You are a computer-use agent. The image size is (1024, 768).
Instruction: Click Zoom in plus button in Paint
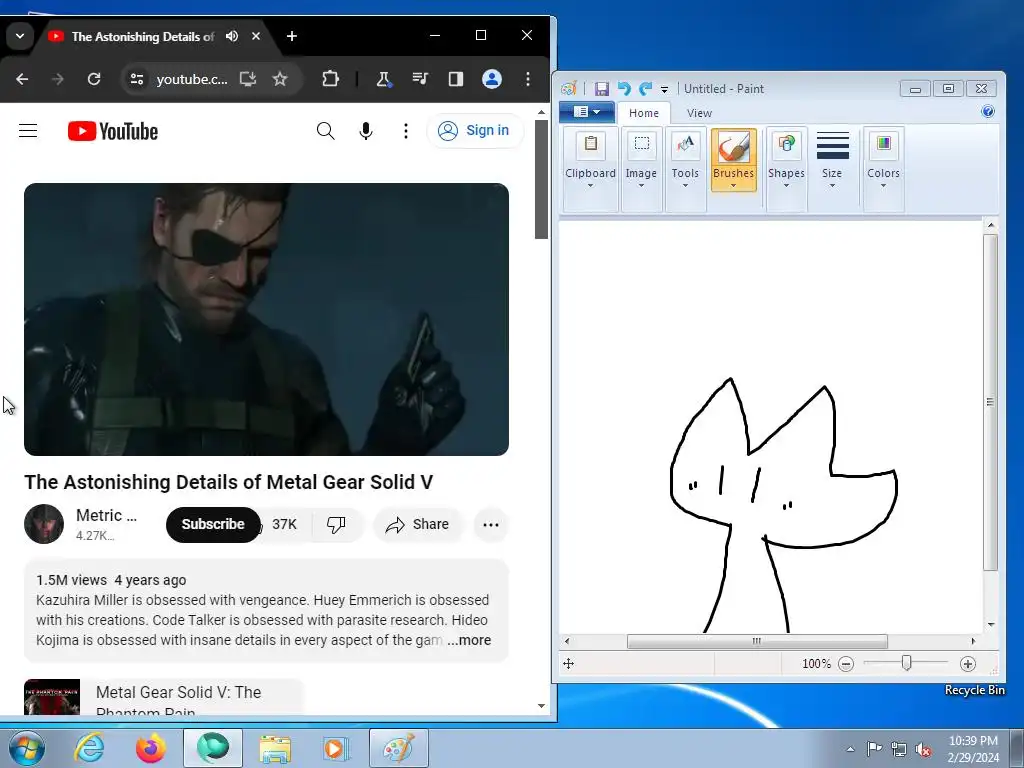pyautogui.click(x=967, y=664)
